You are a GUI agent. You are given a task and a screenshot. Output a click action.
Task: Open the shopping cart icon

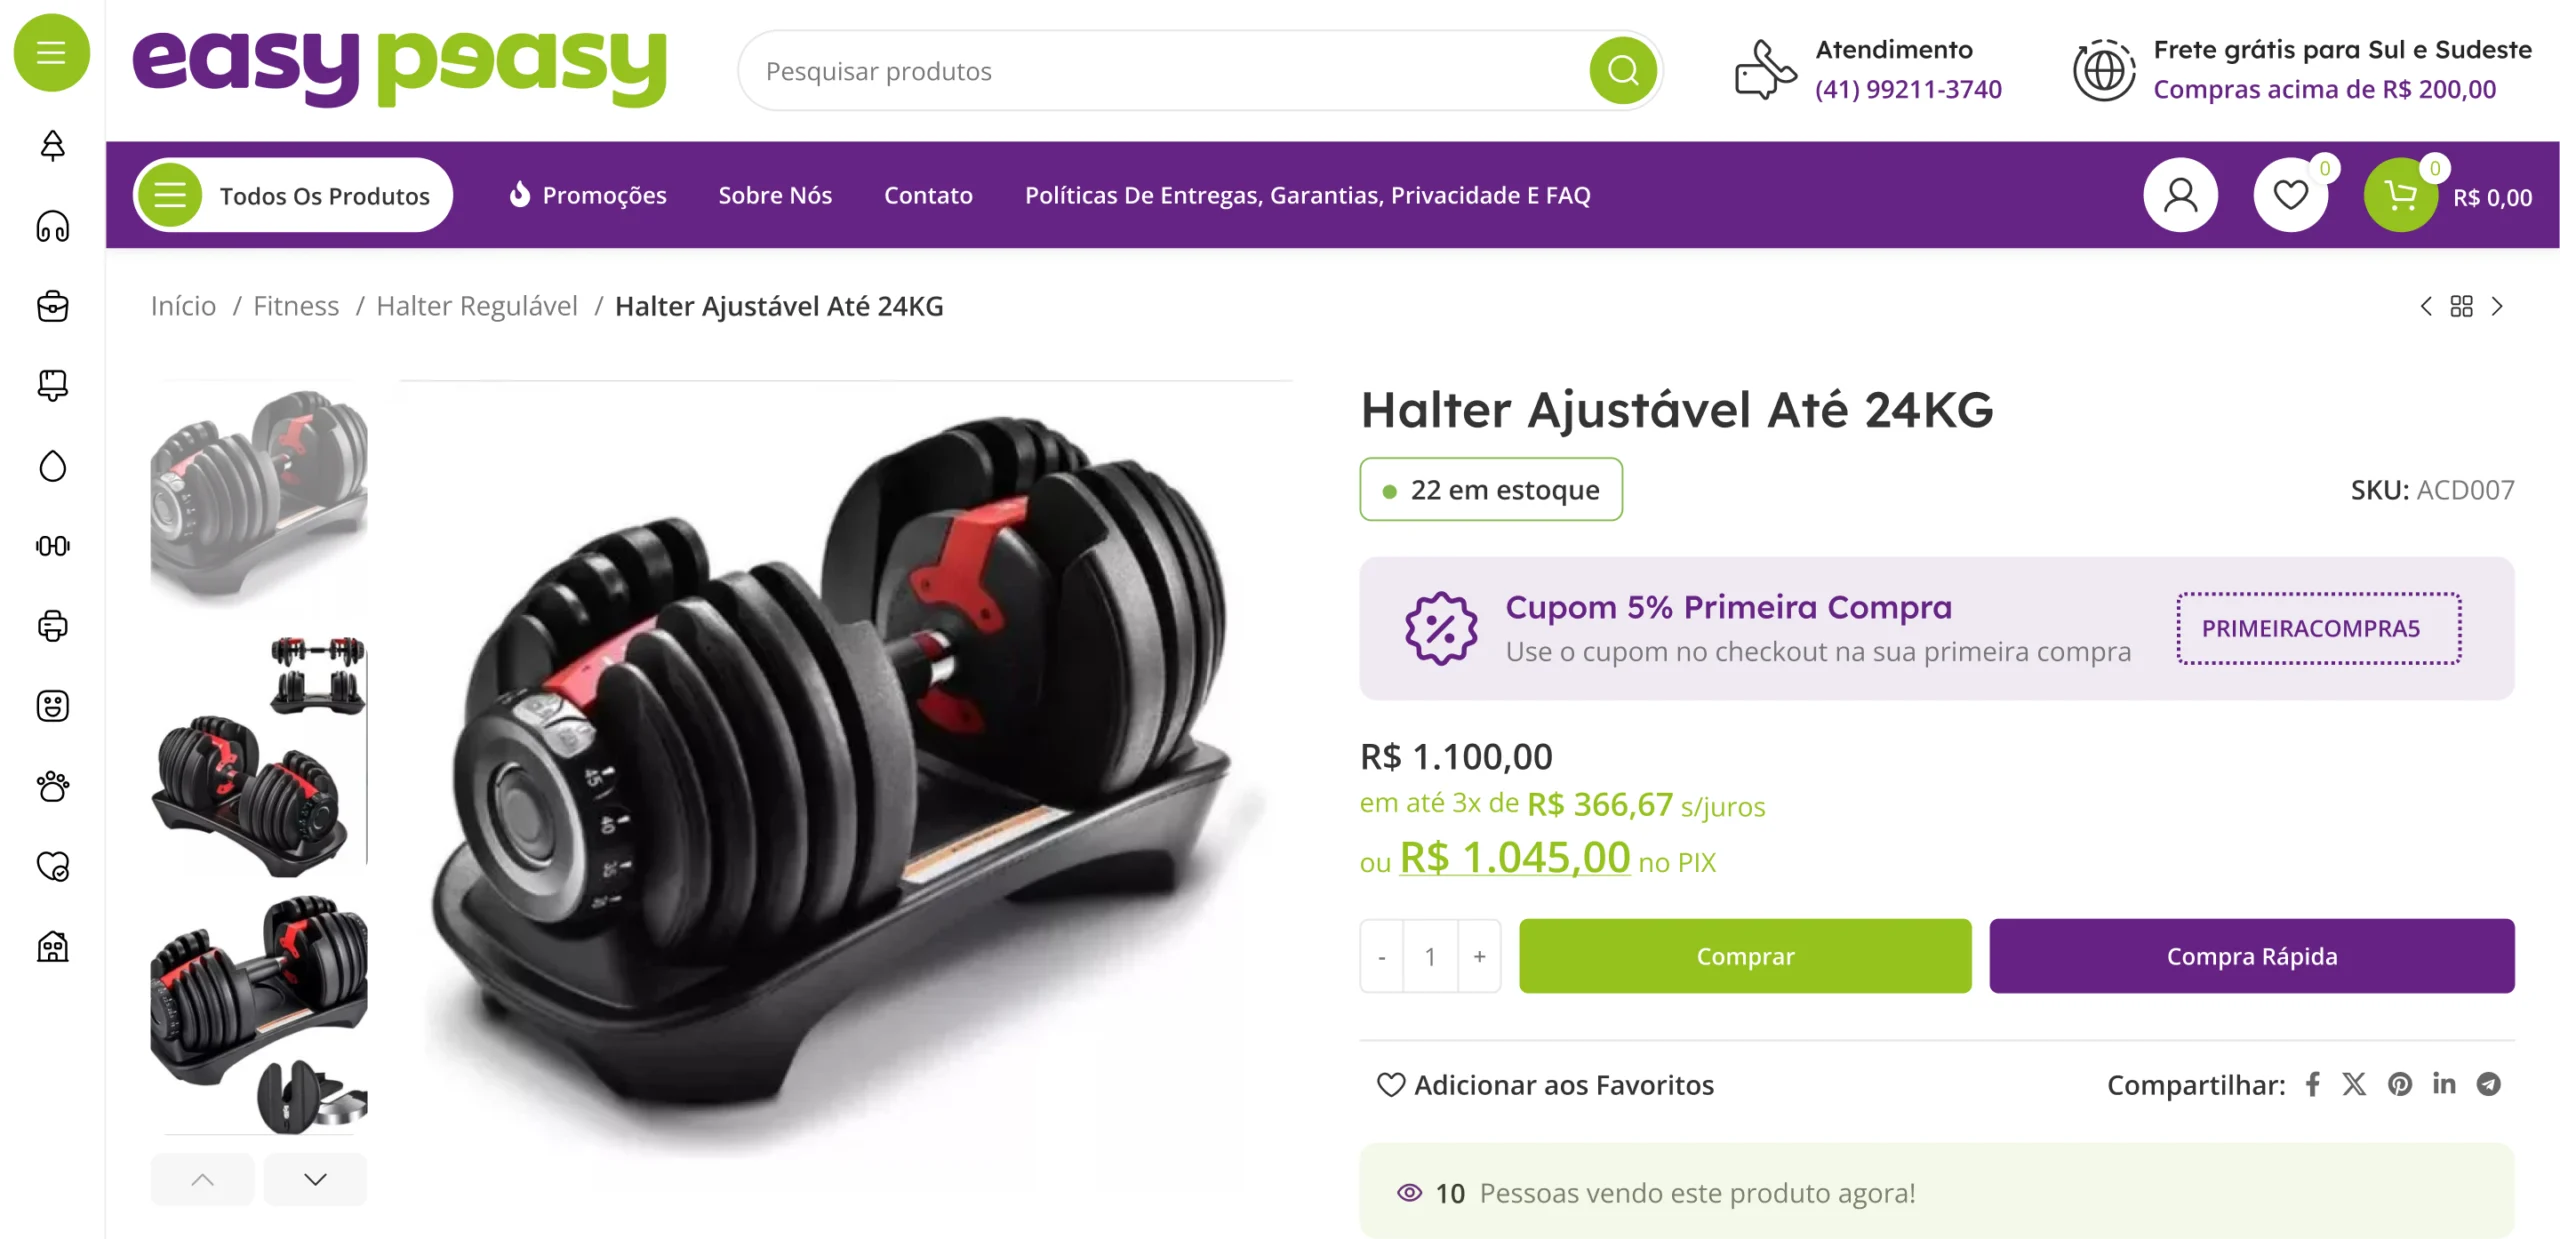(x=2400, y=195)
